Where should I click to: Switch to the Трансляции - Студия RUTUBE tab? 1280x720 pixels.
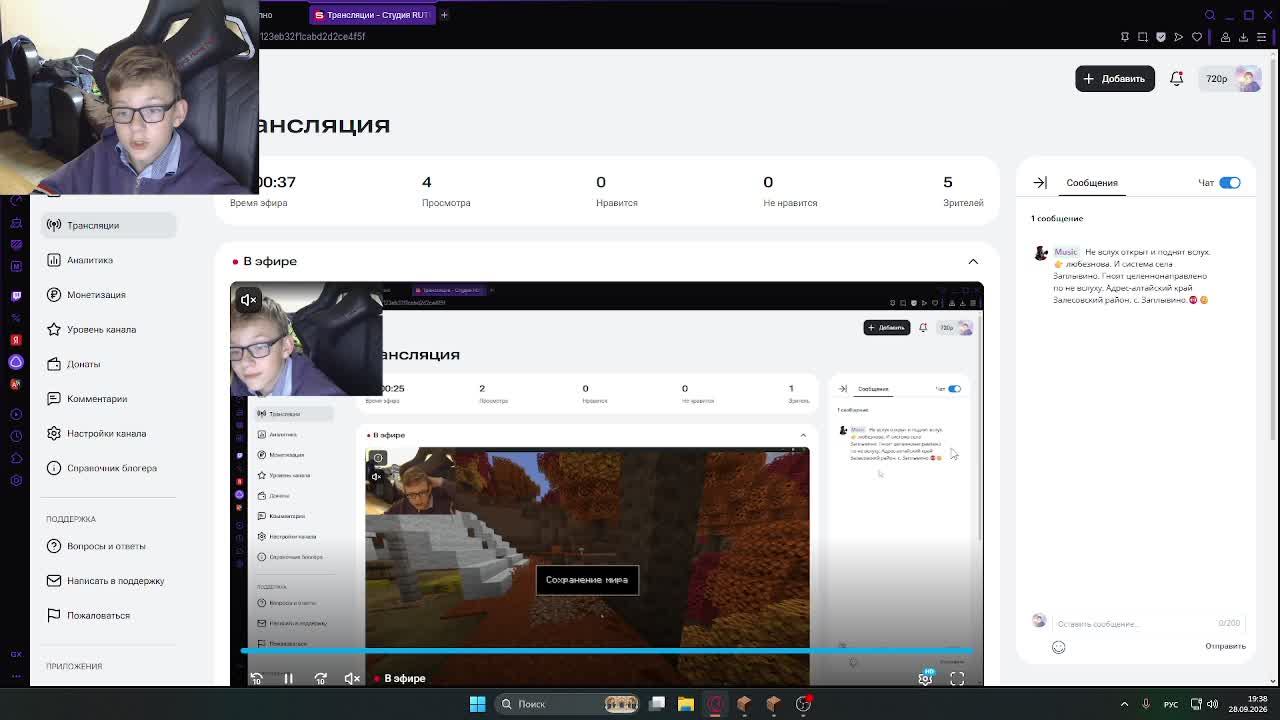(x=371, y=15)
